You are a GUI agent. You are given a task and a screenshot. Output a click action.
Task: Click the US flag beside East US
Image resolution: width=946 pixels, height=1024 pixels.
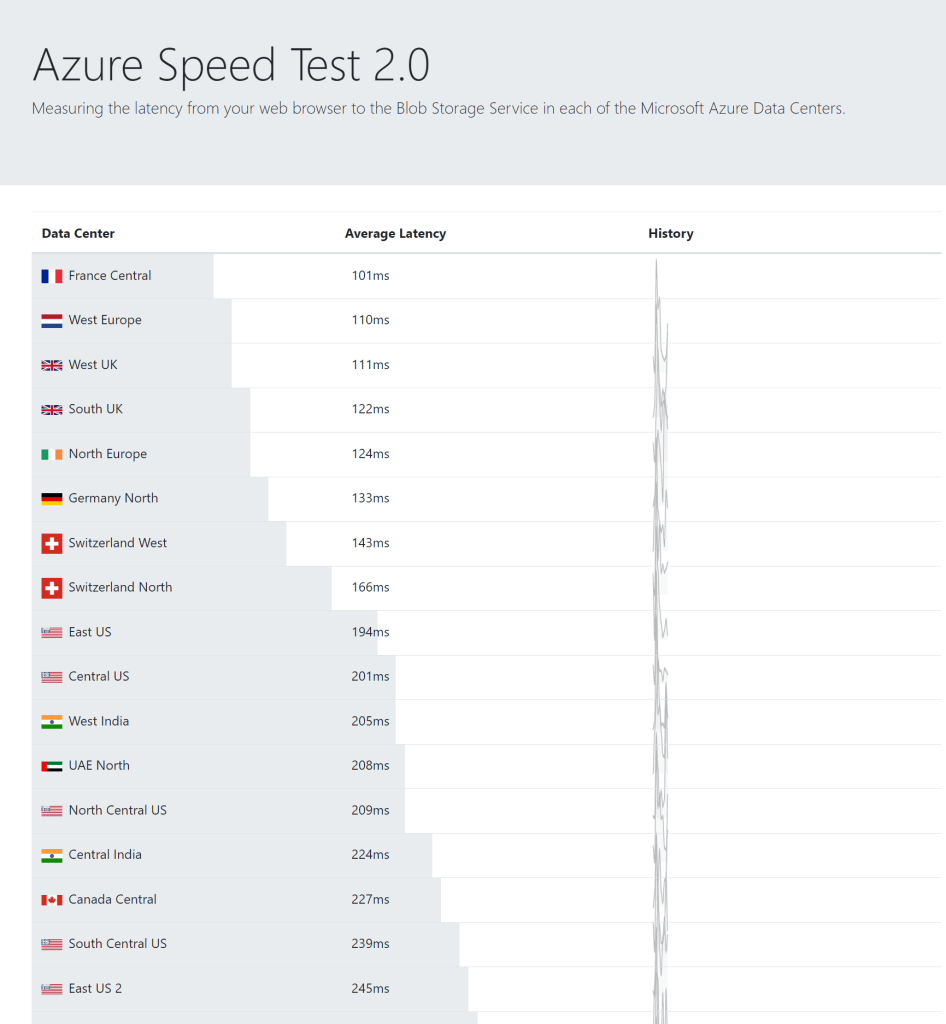(x=51, y=632)
